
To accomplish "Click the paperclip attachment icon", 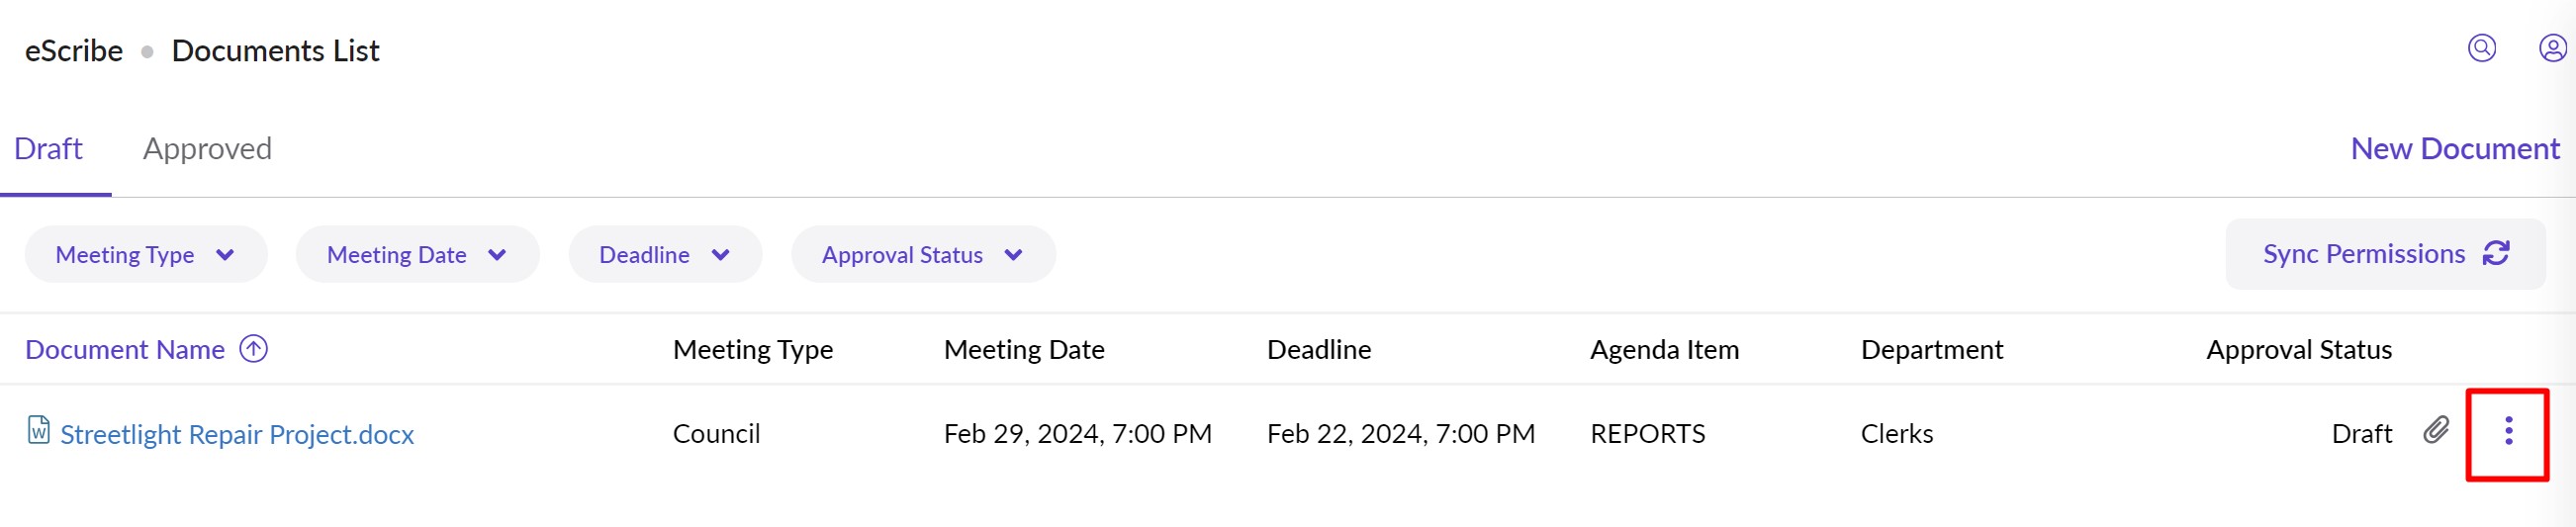I will 2436,430.
